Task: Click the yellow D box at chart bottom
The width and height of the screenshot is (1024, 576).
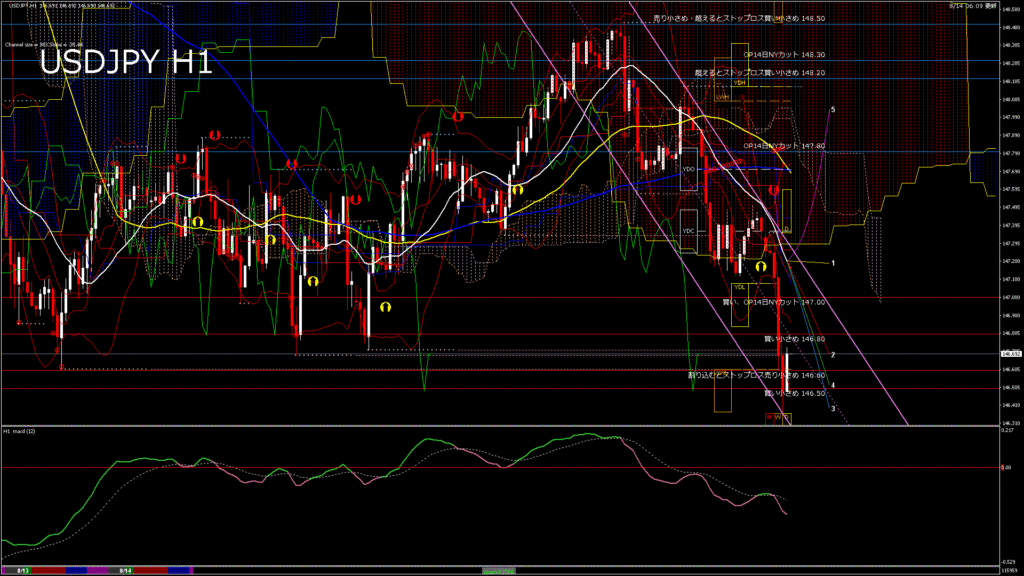Action: (786, 417)
